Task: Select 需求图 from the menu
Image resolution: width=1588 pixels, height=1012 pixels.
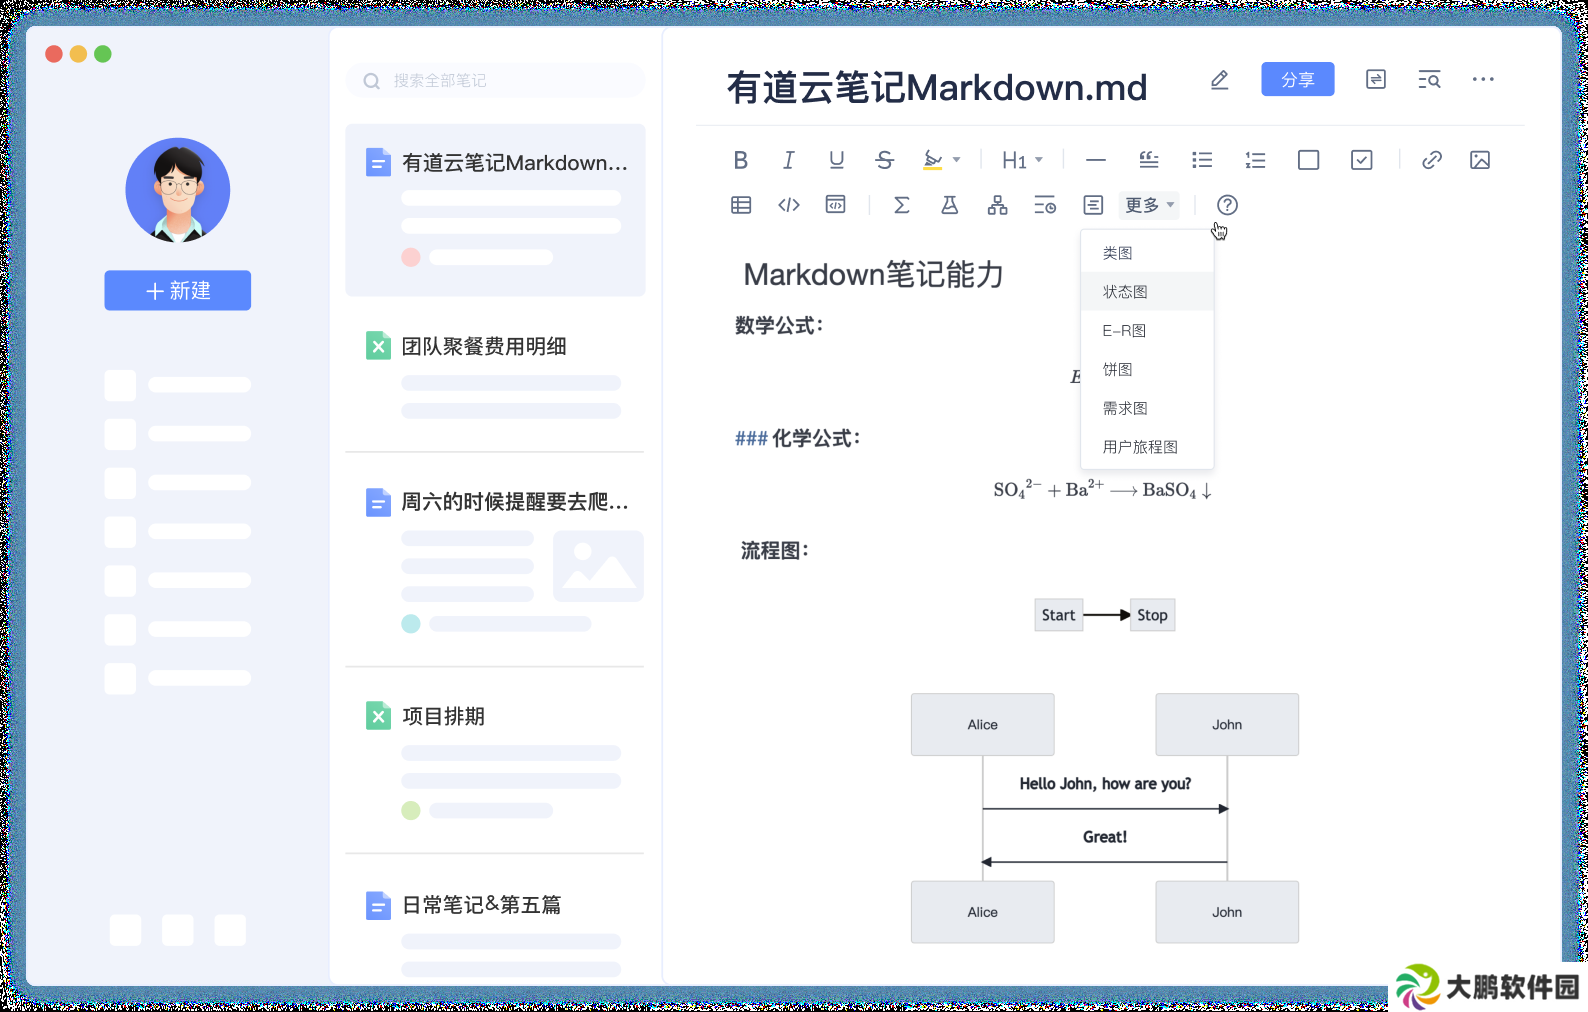Action: pyautogui.click(x=1147, y=409)
